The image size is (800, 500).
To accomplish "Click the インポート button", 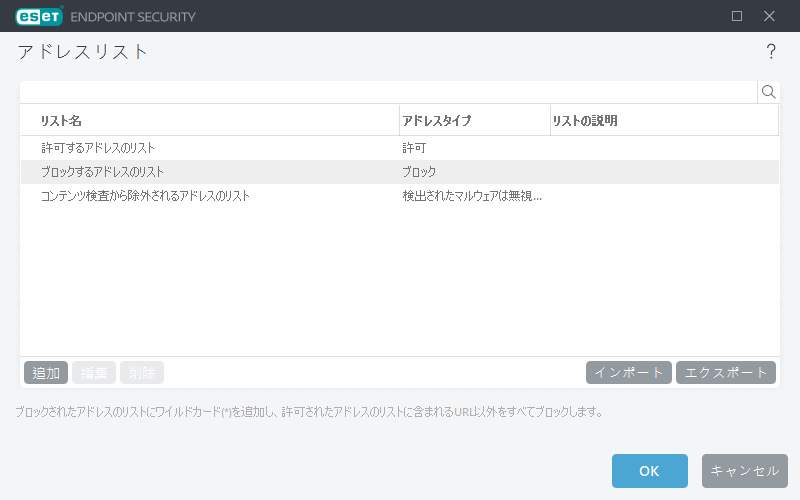I will pyautogui.click(x=629, y=373).
